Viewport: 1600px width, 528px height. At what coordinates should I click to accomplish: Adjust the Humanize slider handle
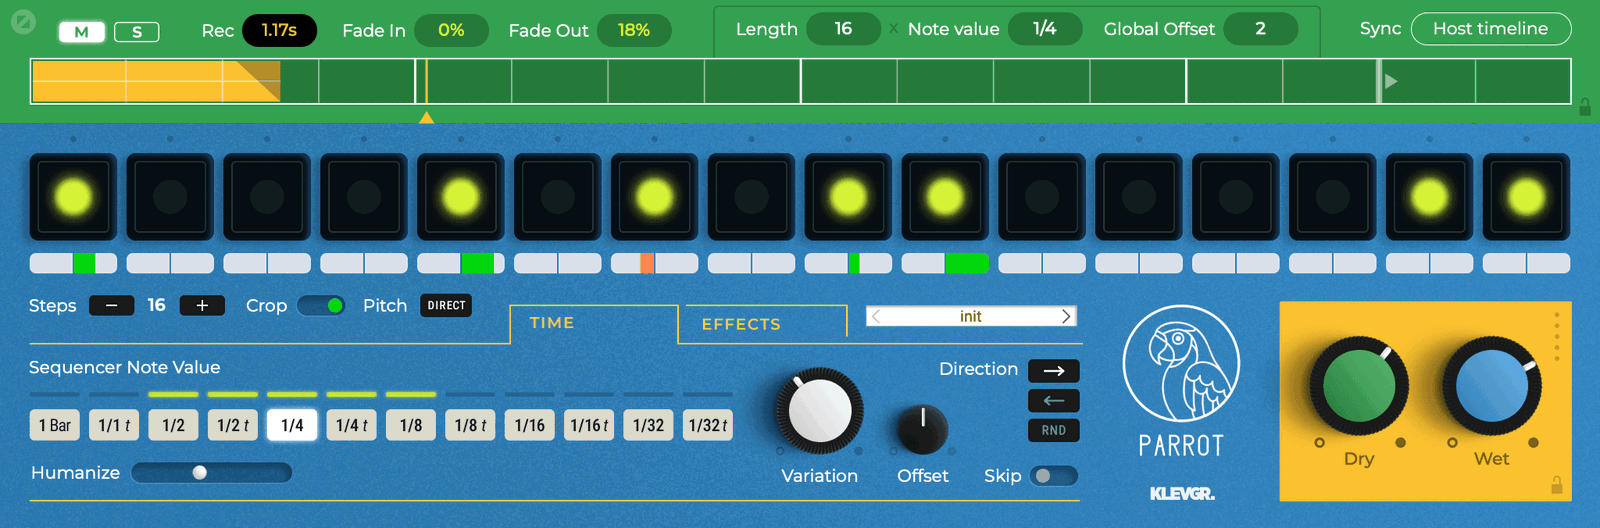(x=200, y=473)
